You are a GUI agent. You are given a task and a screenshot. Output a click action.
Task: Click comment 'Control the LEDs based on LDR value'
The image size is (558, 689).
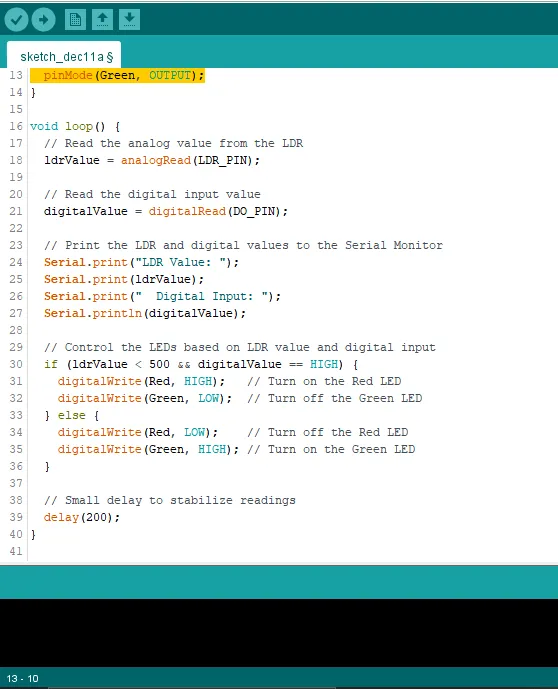pyautogui.click(x=240, y=347)
